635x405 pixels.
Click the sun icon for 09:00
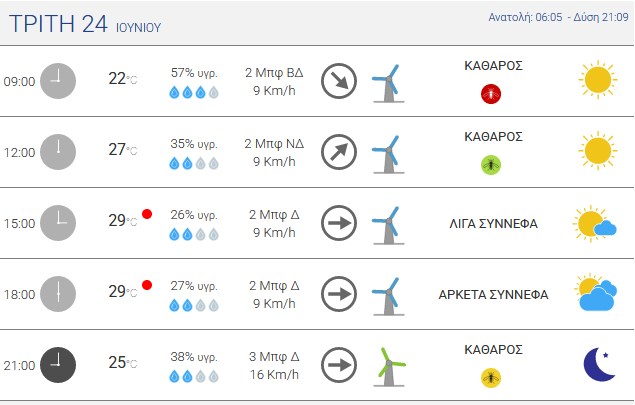click(x=598, y=80)
